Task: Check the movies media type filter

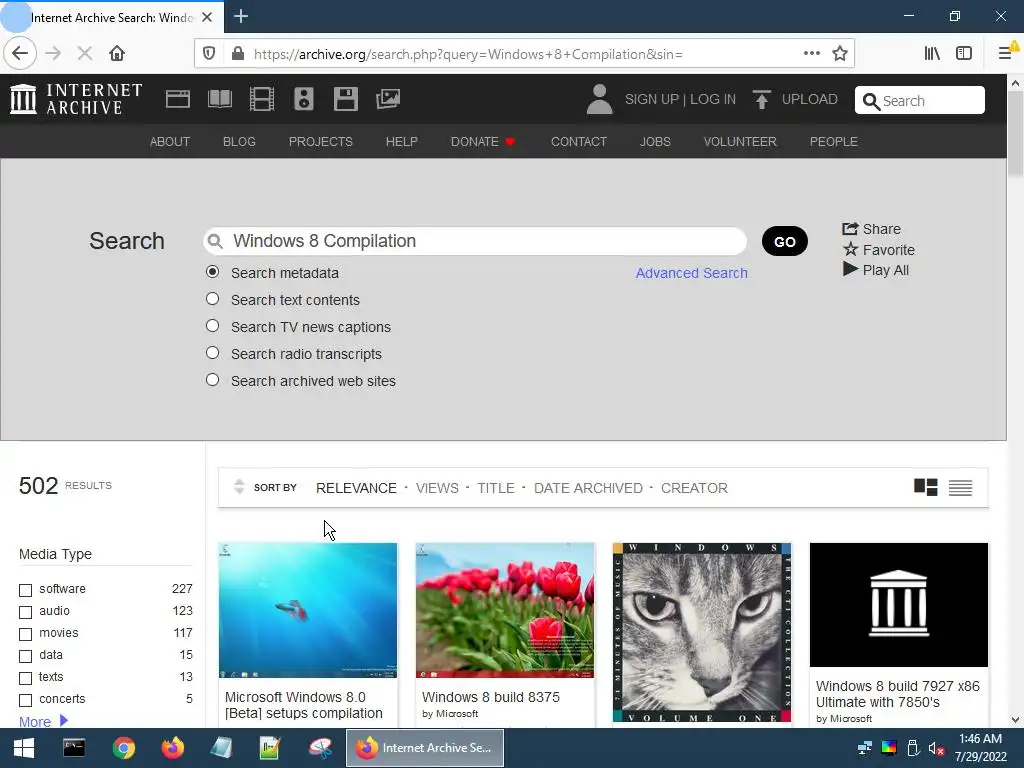Action: [x=25, y=634]
